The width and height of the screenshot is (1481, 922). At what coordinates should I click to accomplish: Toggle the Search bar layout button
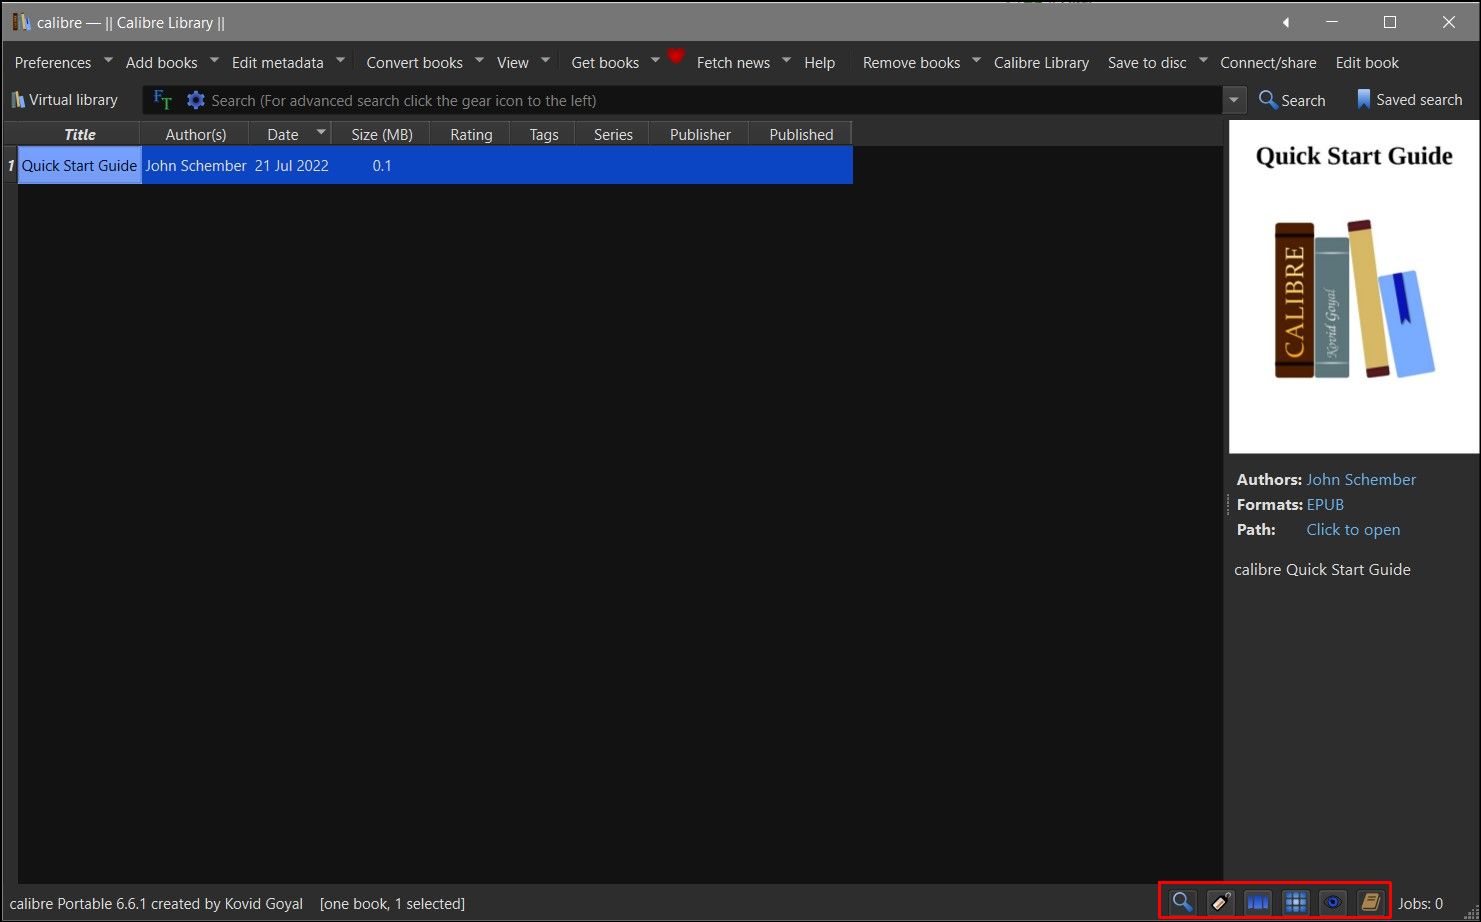[x=1182, y=902]
